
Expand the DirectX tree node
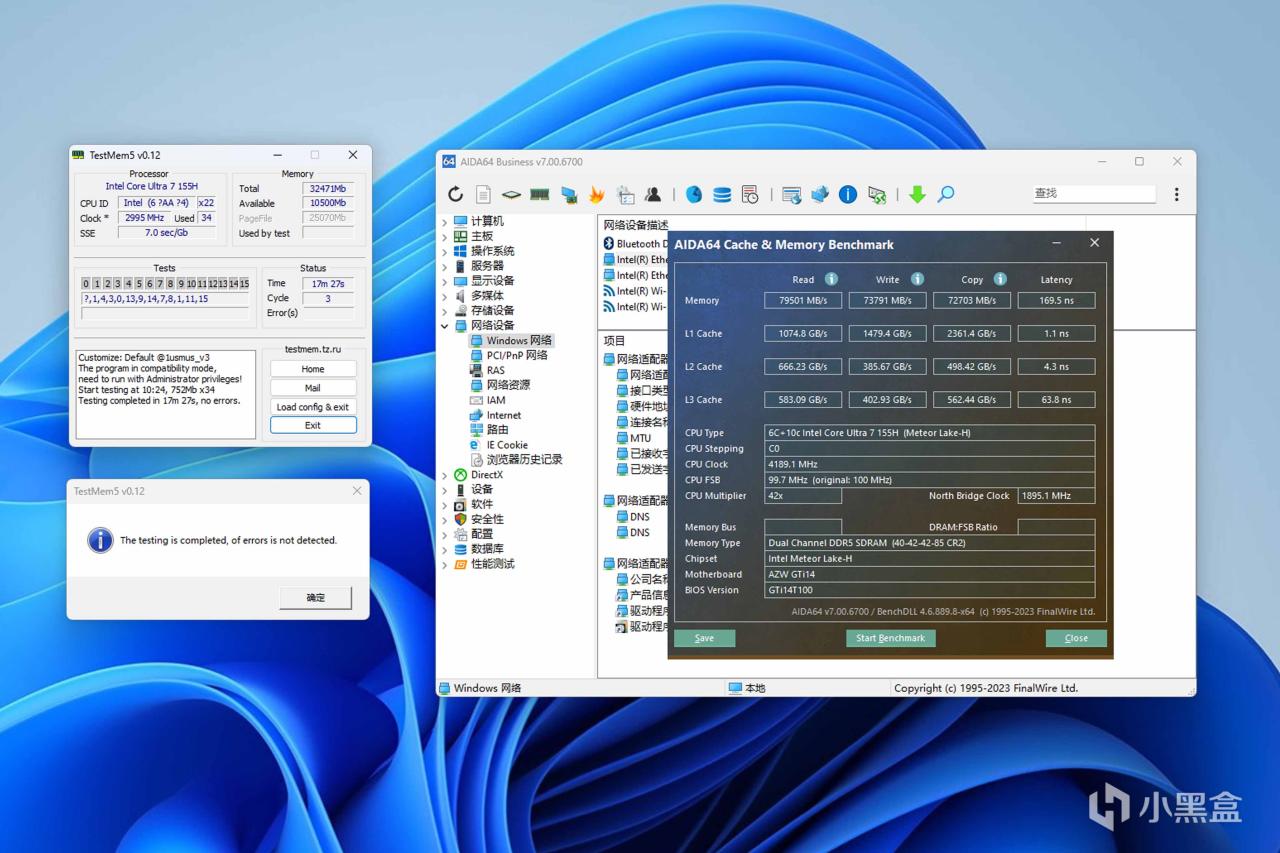coord(445,475)
